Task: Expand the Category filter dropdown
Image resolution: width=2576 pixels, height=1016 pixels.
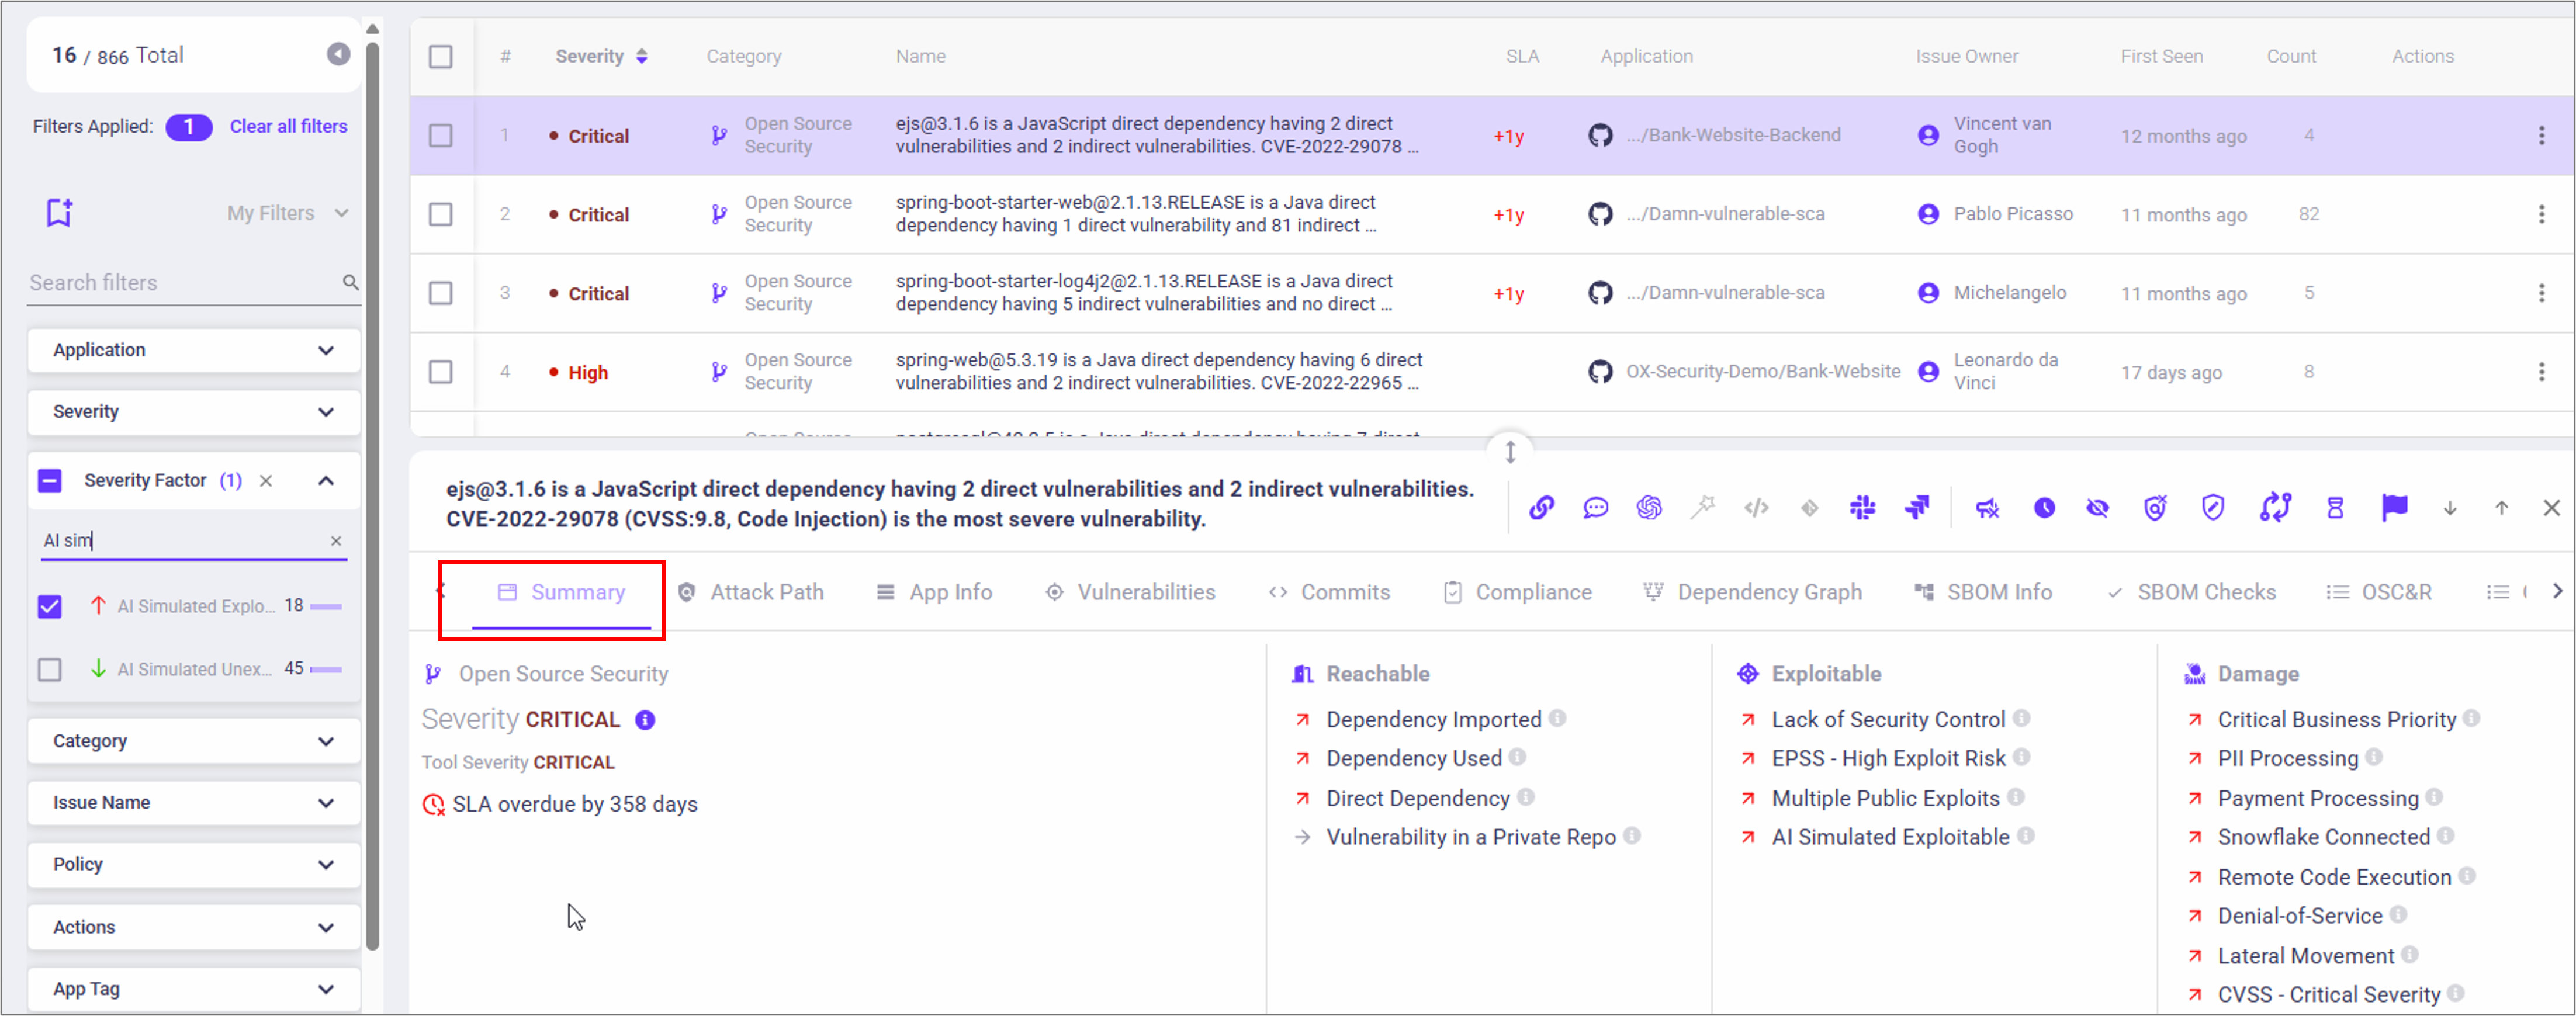Action: (193, 741)
